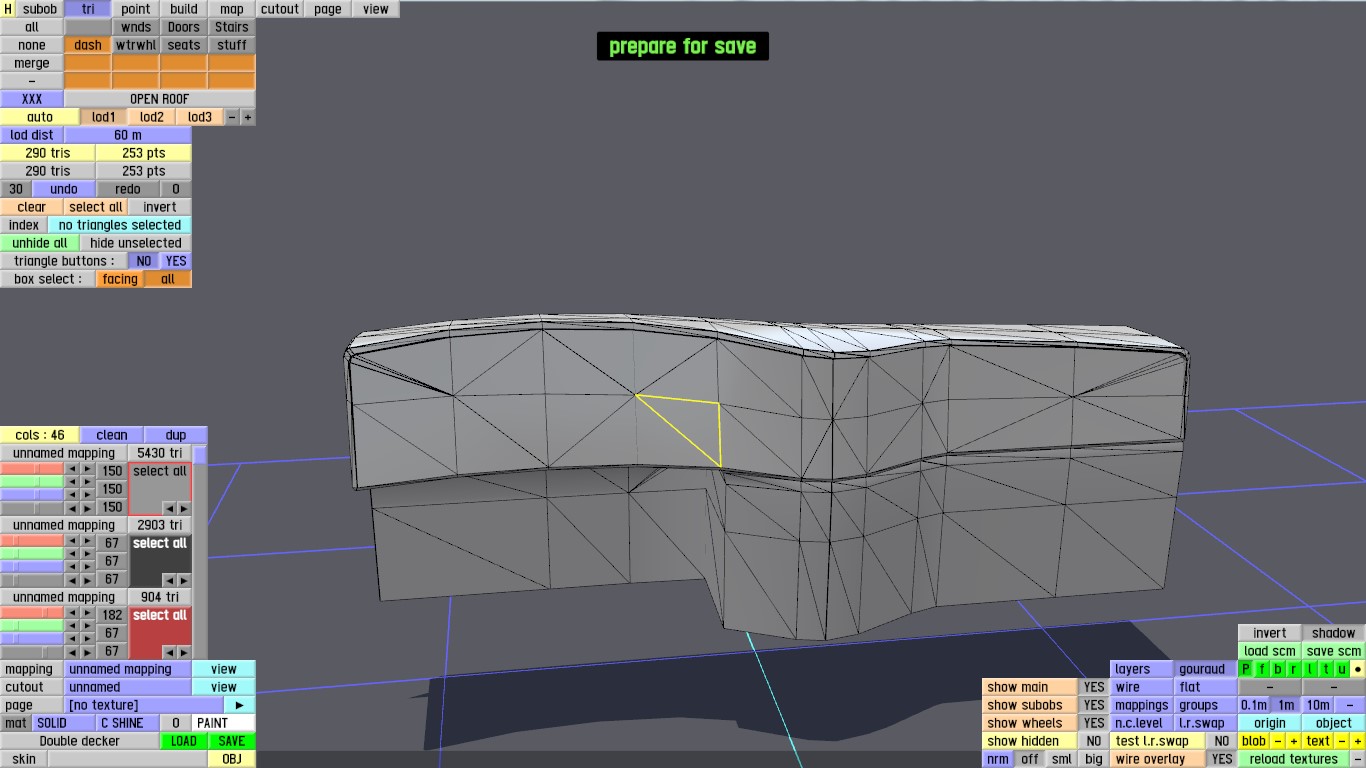
Task: Switch to the build tab
Action: point(184,9)
